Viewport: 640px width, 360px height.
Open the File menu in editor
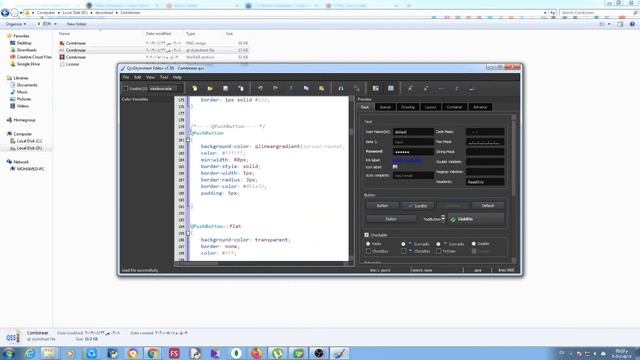(x=126, y=77)
